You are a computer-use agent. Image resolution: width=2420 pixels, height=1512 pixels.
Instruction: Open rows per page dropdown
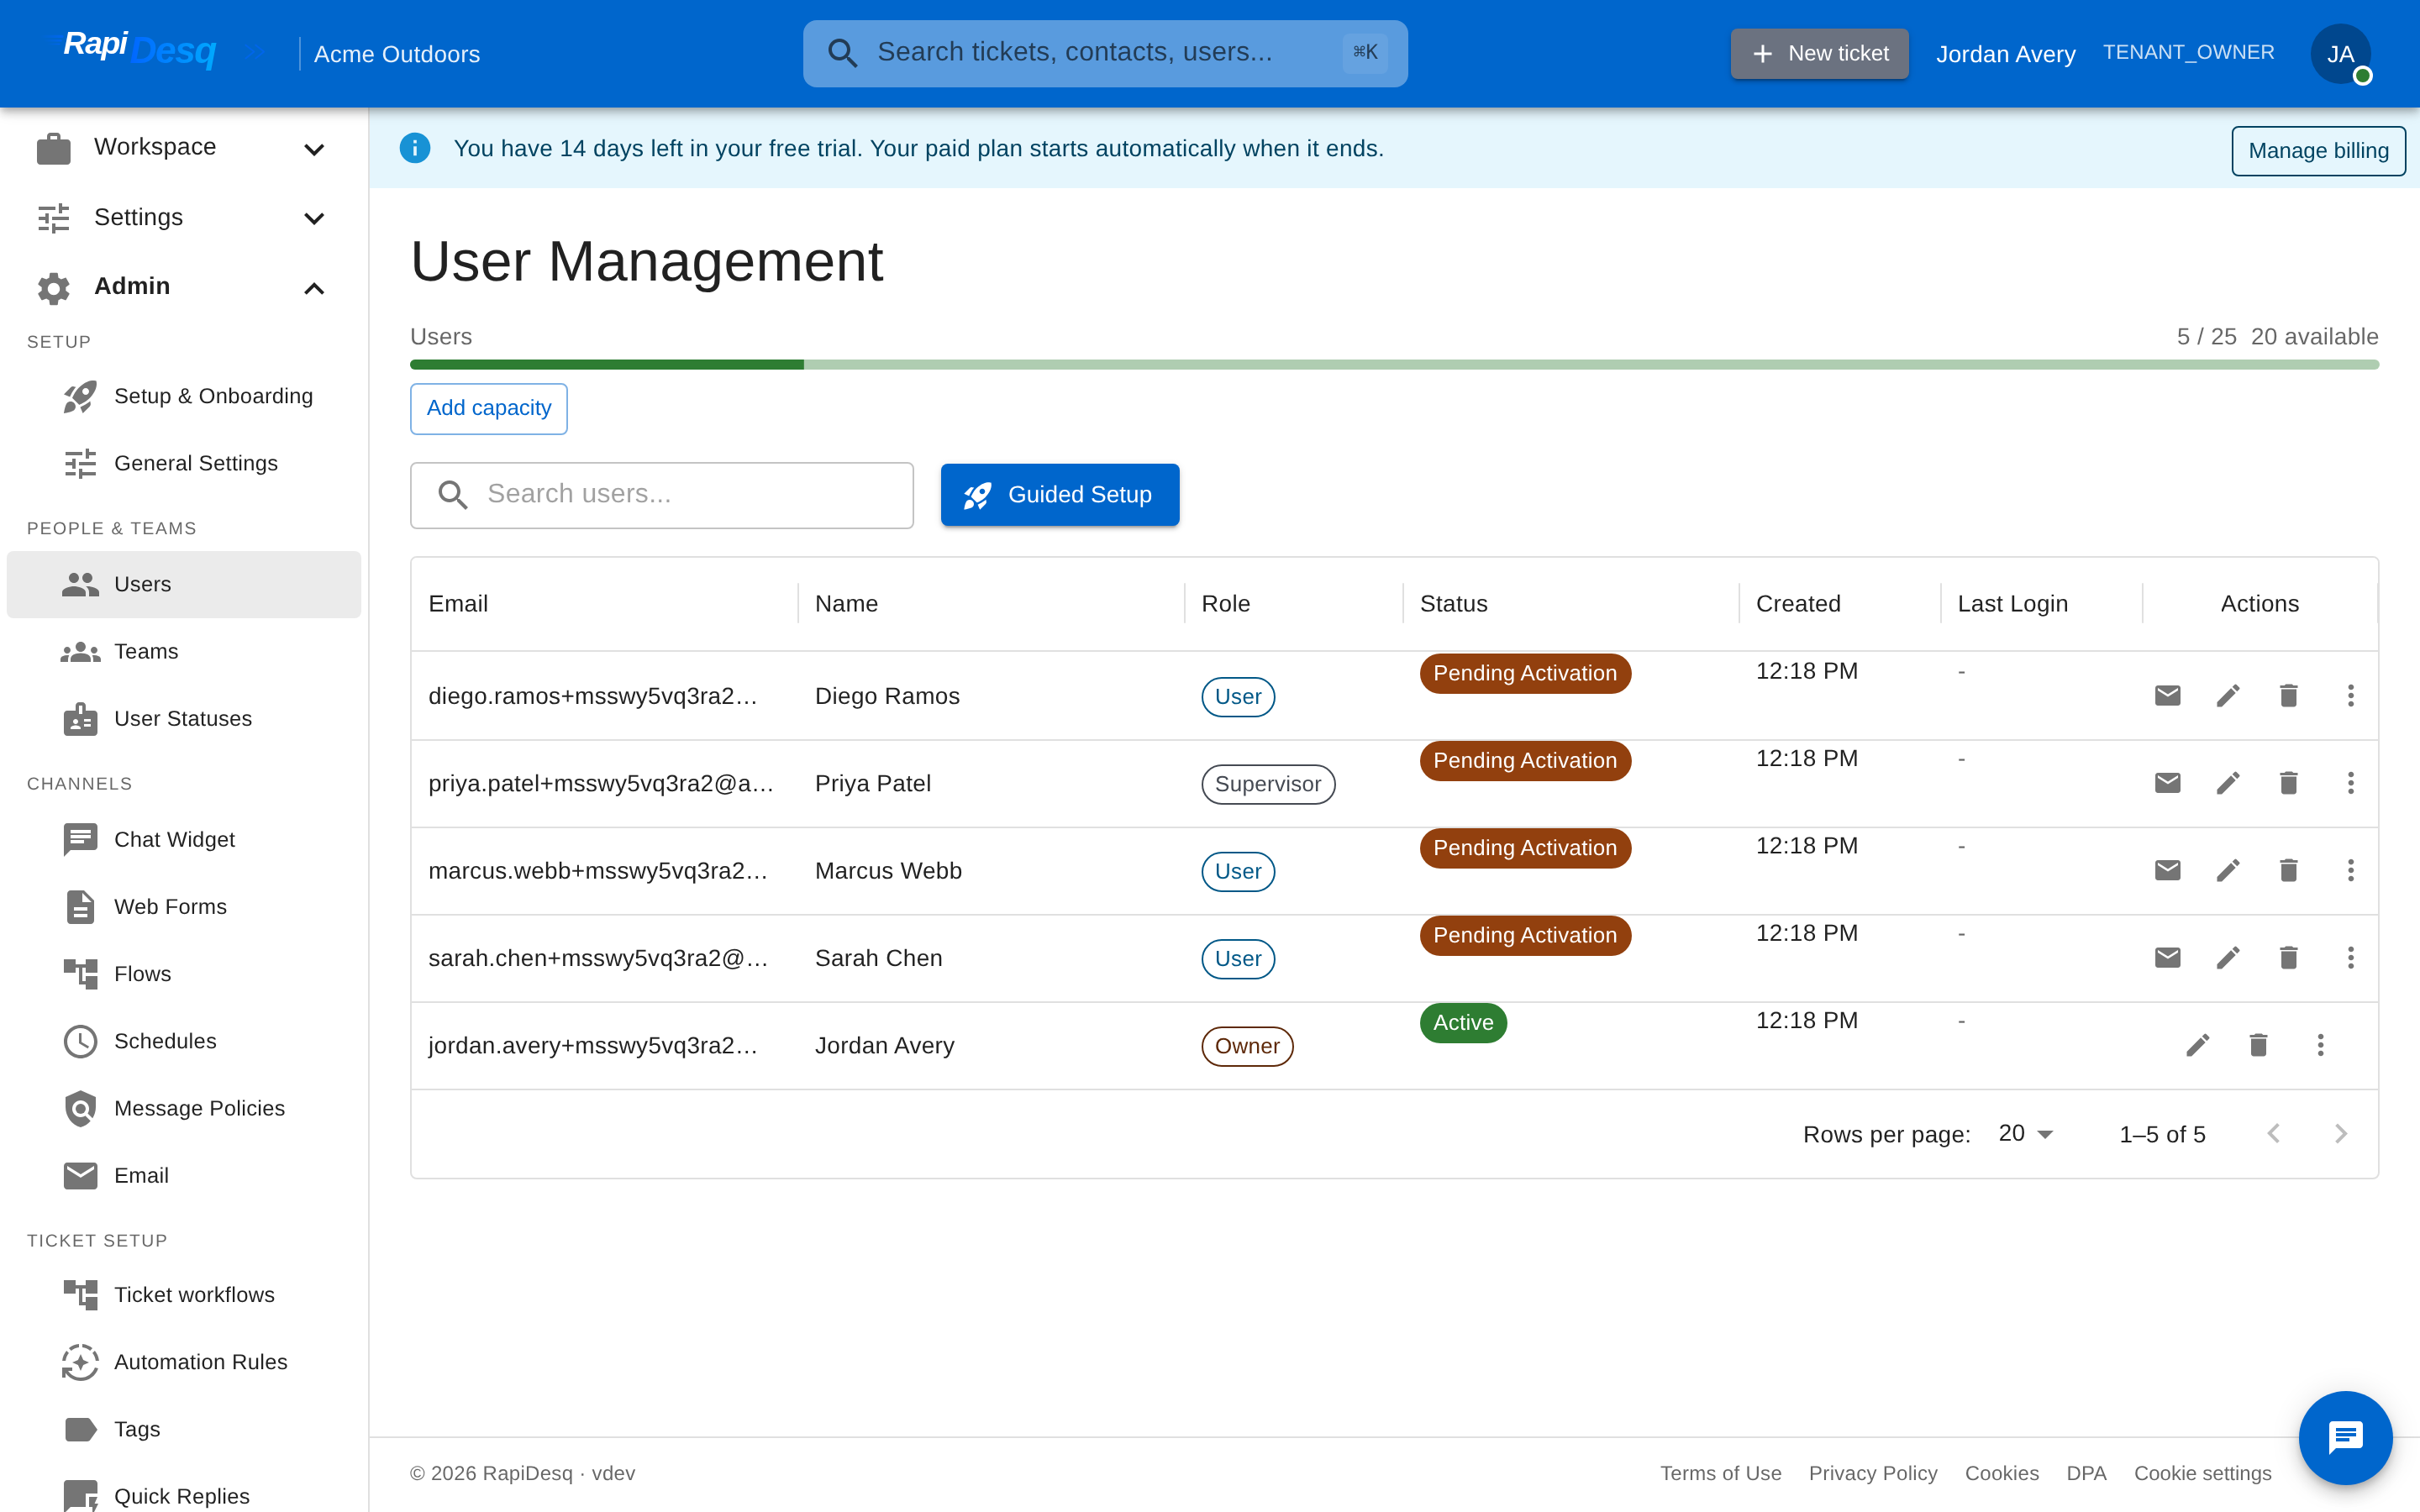point(2025,1133)
